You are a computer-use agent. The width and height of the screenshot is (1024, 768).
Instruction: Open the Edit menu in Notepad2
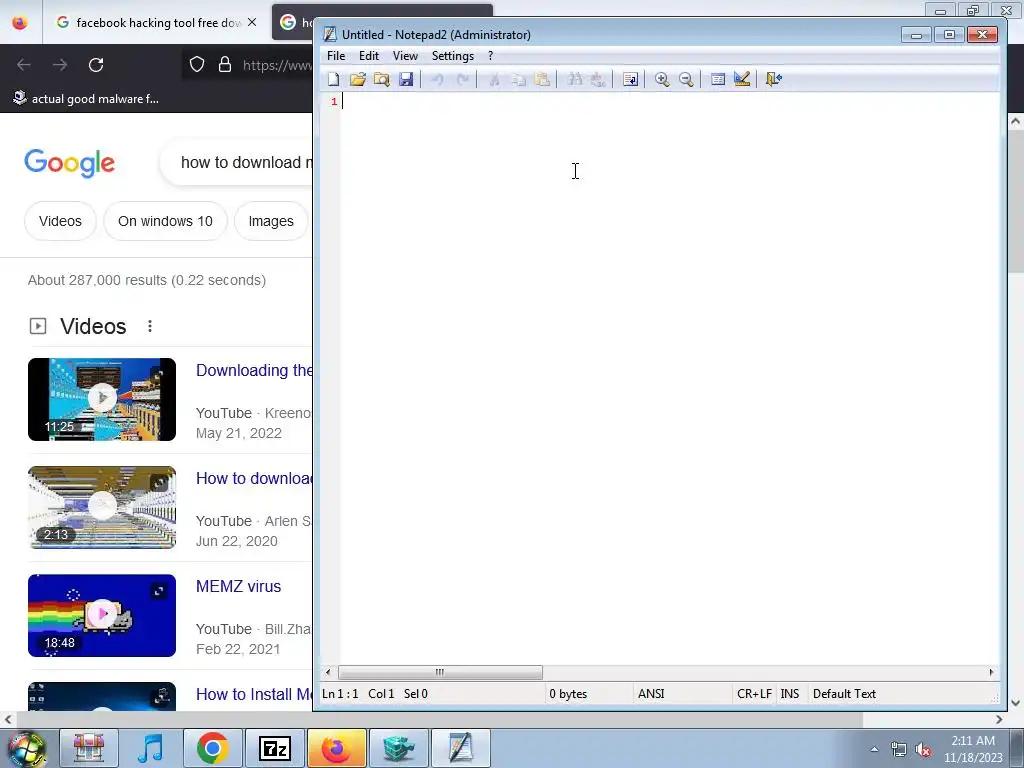[369, 56]
